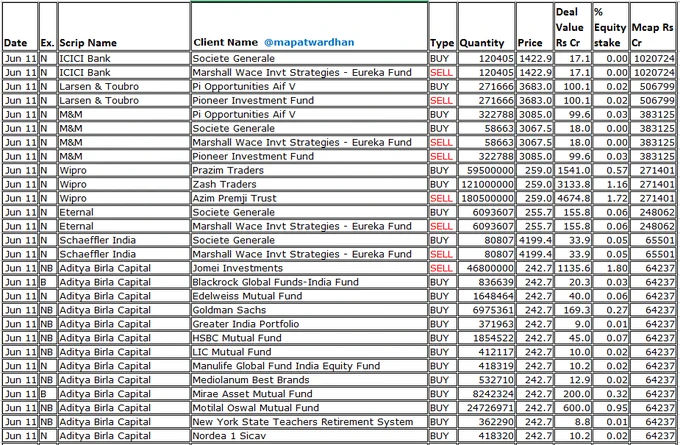
Task: Click the Nordea 1 Sicav cell
Action: [x=309, y=436]
